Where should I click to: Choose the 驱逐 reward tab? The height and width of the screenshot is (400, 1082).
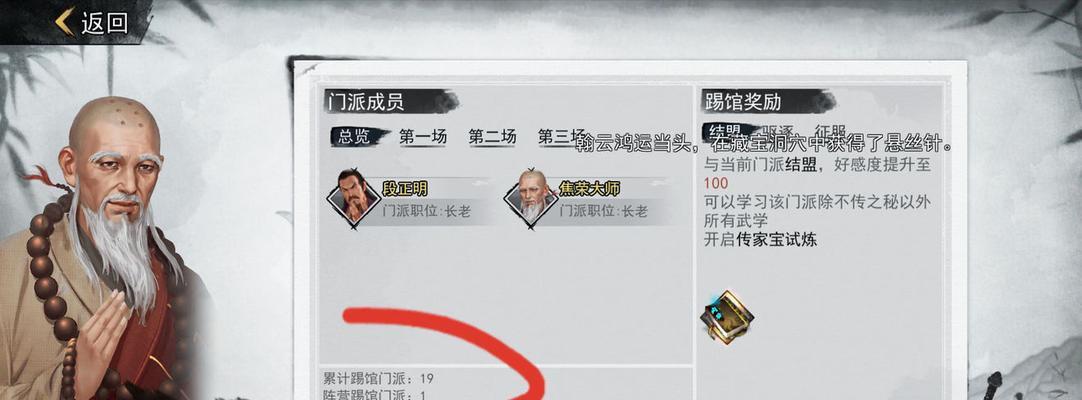[778, 131]
